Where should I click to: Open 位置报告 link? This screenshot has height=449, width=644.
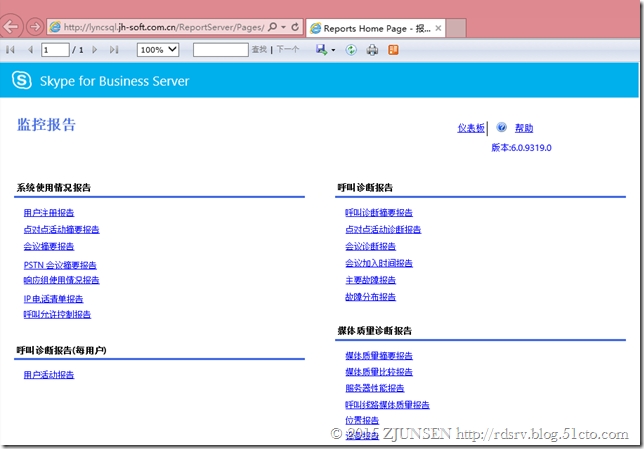point(362,420)
